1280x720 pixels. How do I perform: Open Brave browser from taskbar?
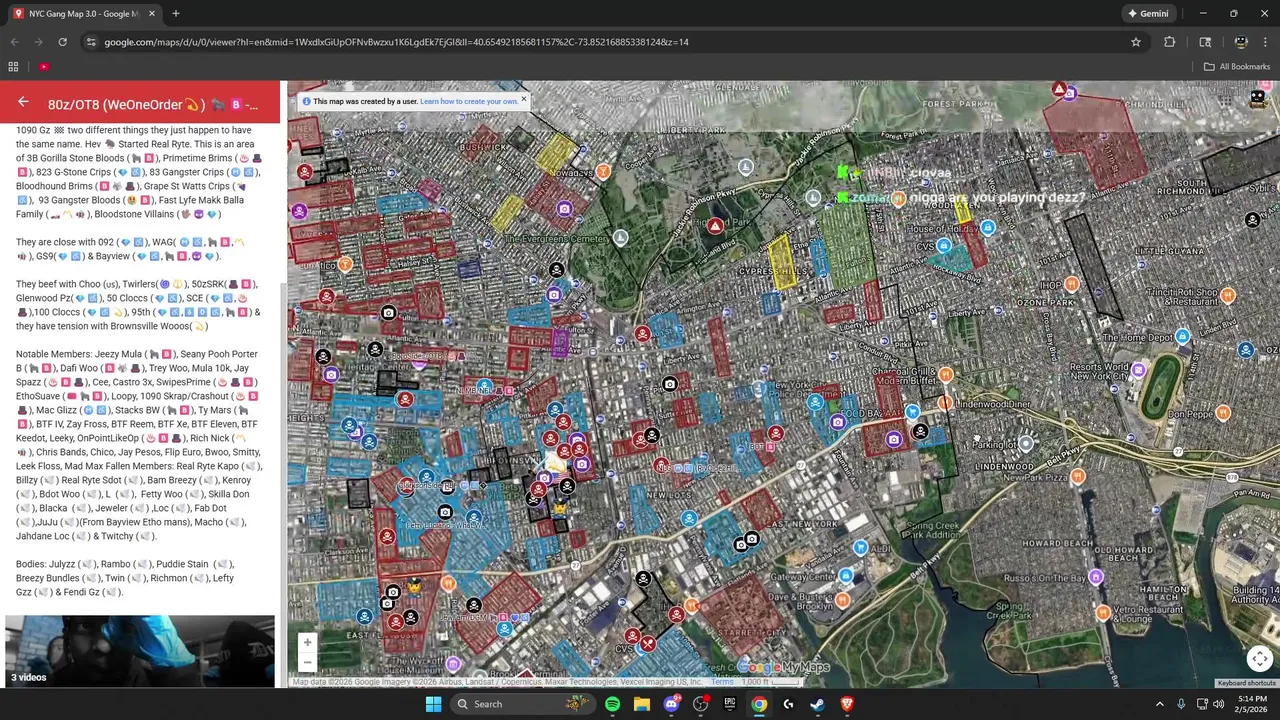(847, 704)
